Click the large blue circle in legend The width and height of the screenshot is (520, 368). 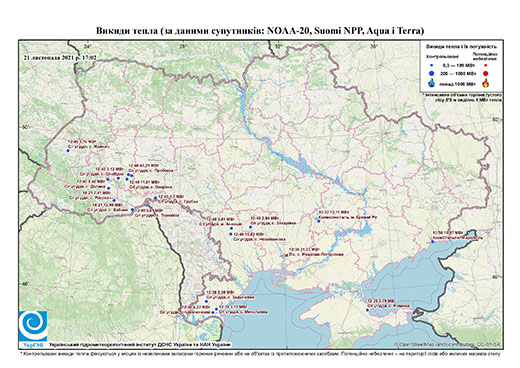[x=432, y=73]
